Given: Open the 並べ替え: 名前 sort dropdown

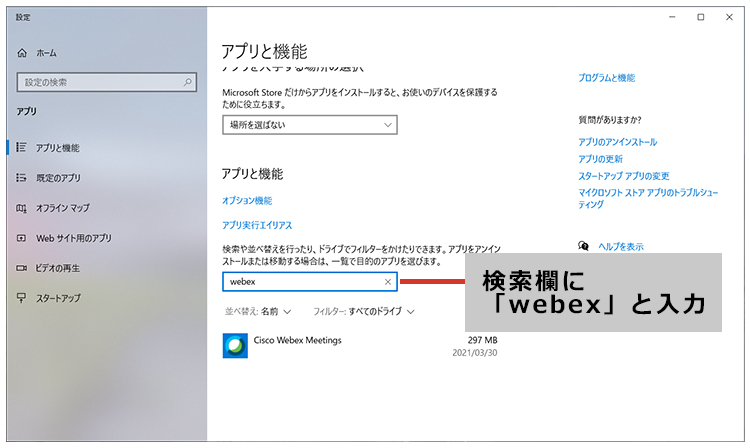Looking at the screenshot, I should point(258,311).
